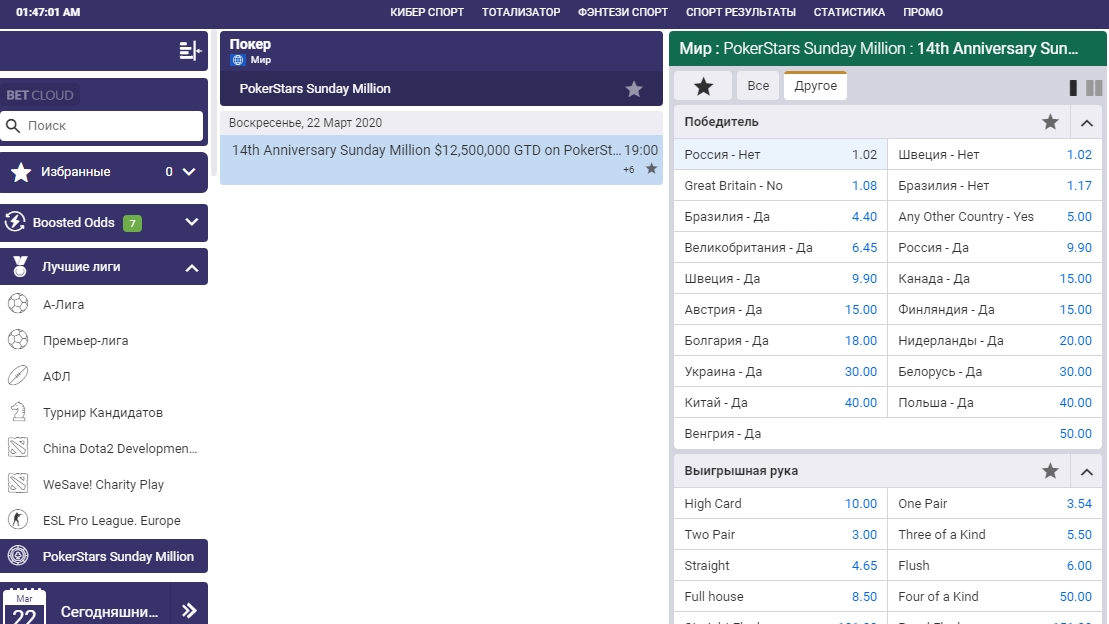Switch to two-column market layout
This screenshot has width=1109, height=624.
coord(1093,88)
